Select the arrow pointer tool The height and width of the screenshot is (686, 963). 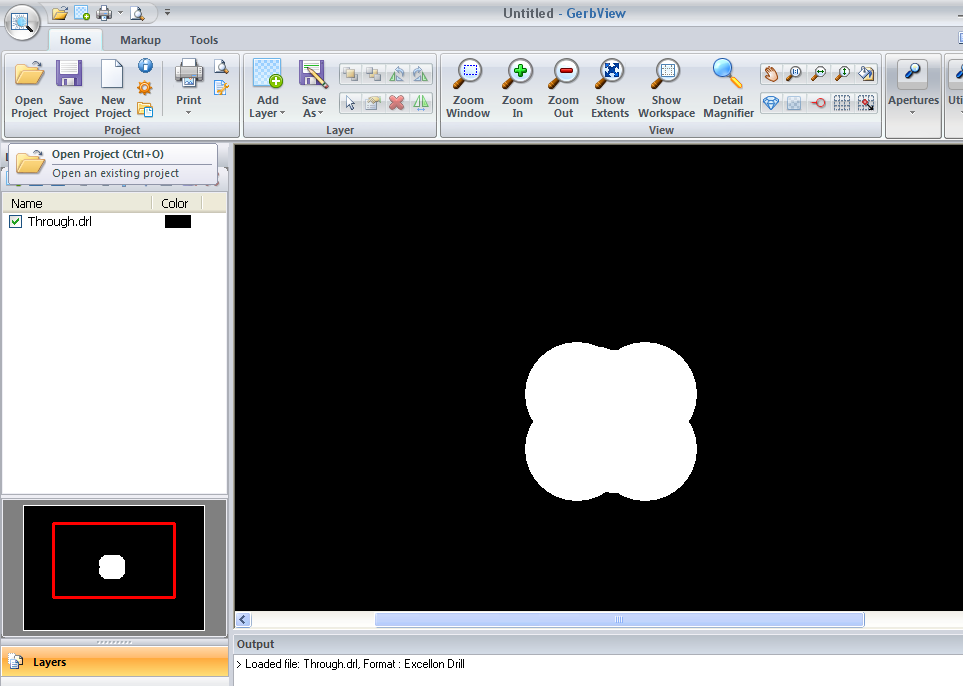350,103
